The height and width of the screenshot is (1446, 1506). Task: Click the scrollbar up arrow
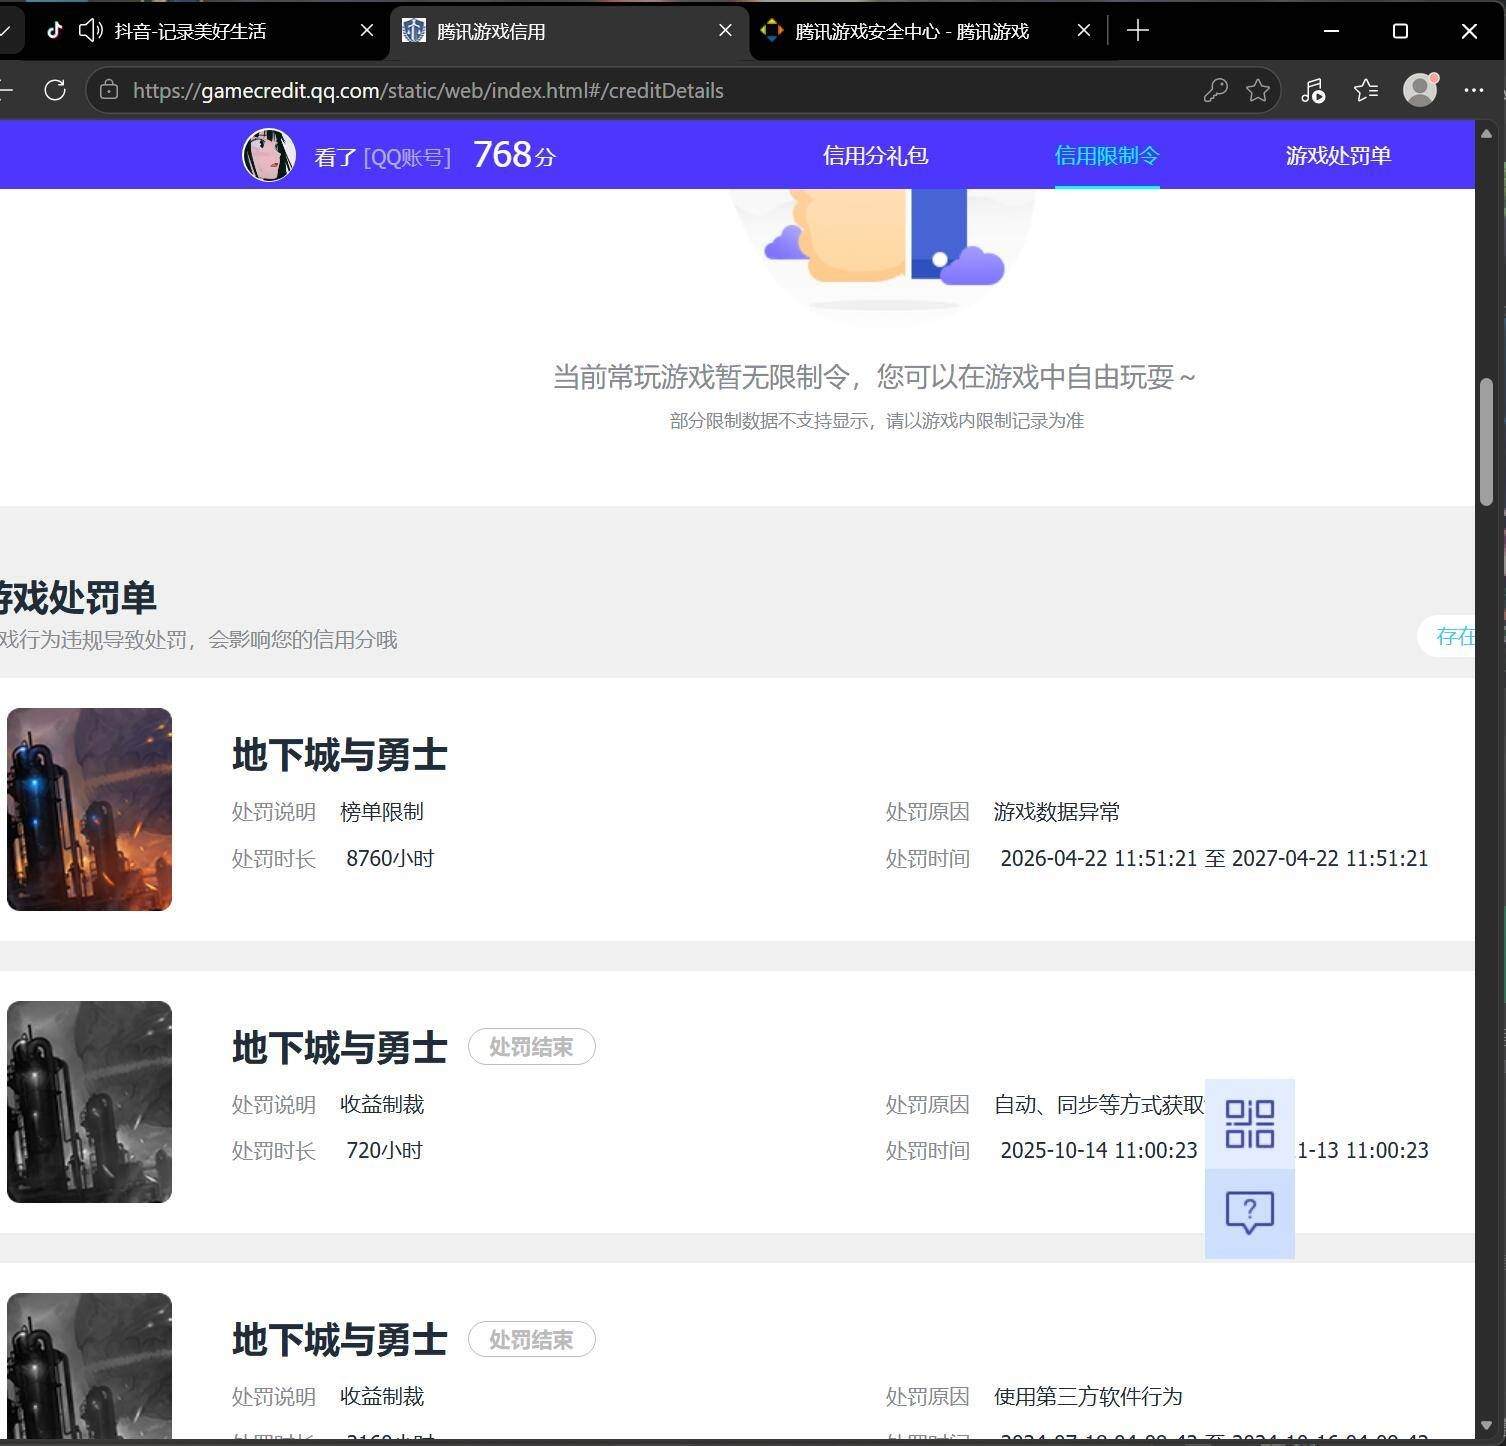pyautogui.click(x=1487, y=133)
